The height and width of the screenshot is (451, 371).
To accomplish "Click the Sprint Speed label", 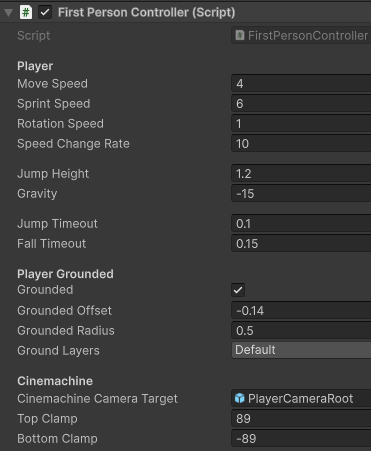I will click(x=54, y=104).
